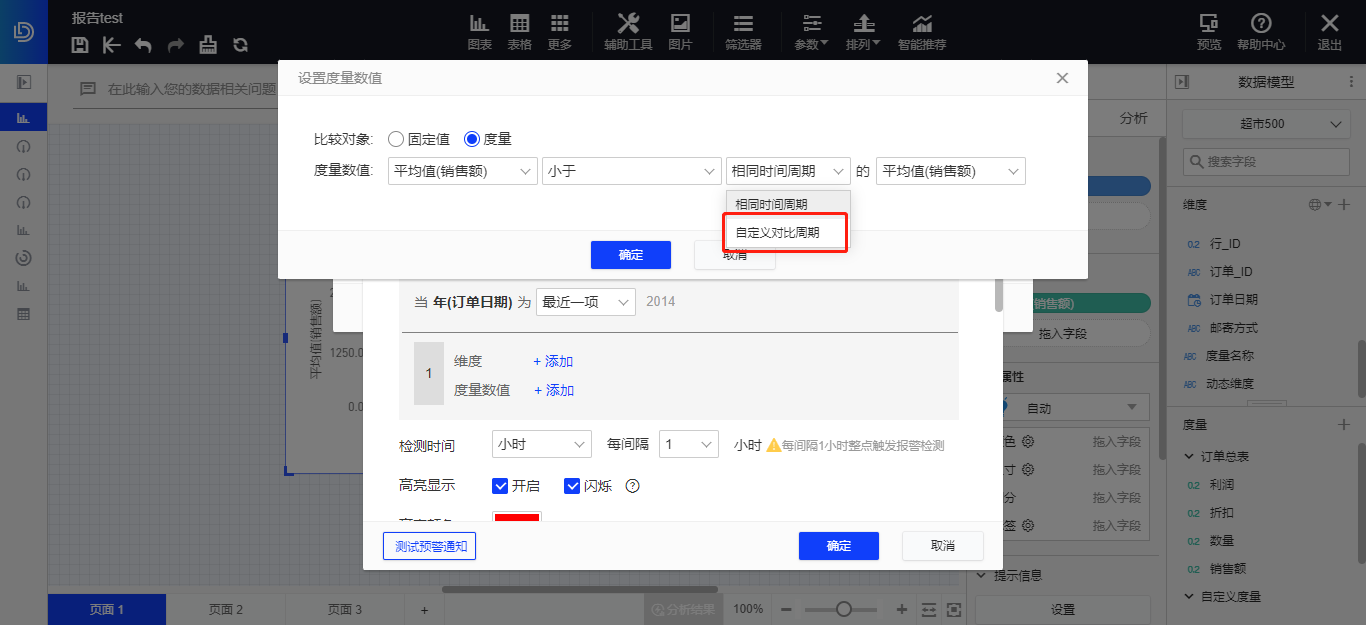Switch to the 页面 2 tab
This screenshot has width=1366, height=625.
(x=226, y=609)
